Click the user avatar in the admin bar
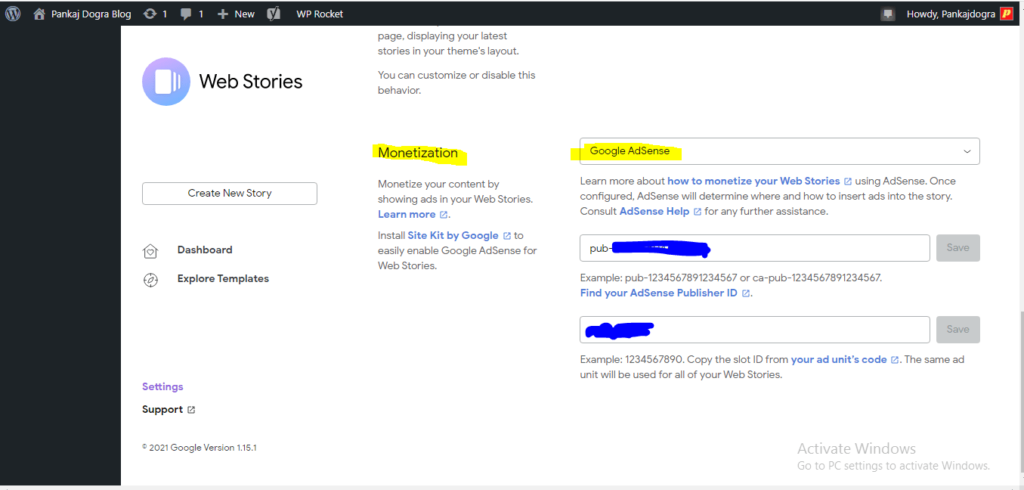 click(x=1006, y=14)
